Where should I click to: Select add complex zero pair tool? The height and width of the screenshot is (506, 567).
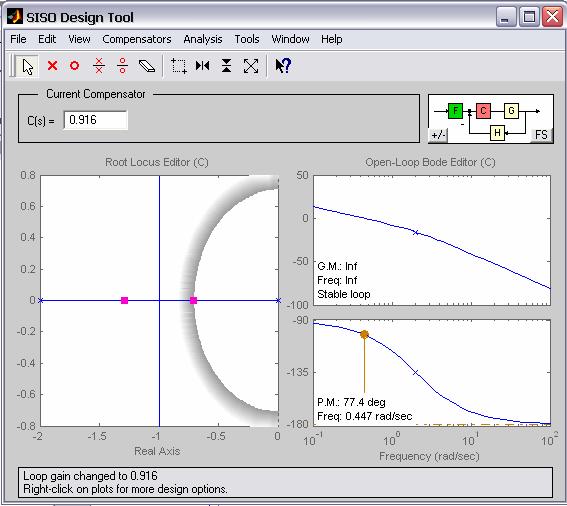coord(122,66)
